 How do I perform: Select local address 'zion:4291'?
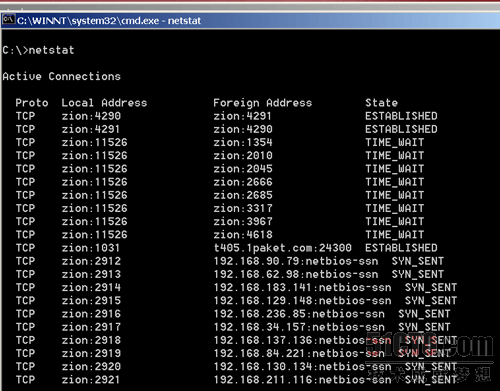coord(90,129)
